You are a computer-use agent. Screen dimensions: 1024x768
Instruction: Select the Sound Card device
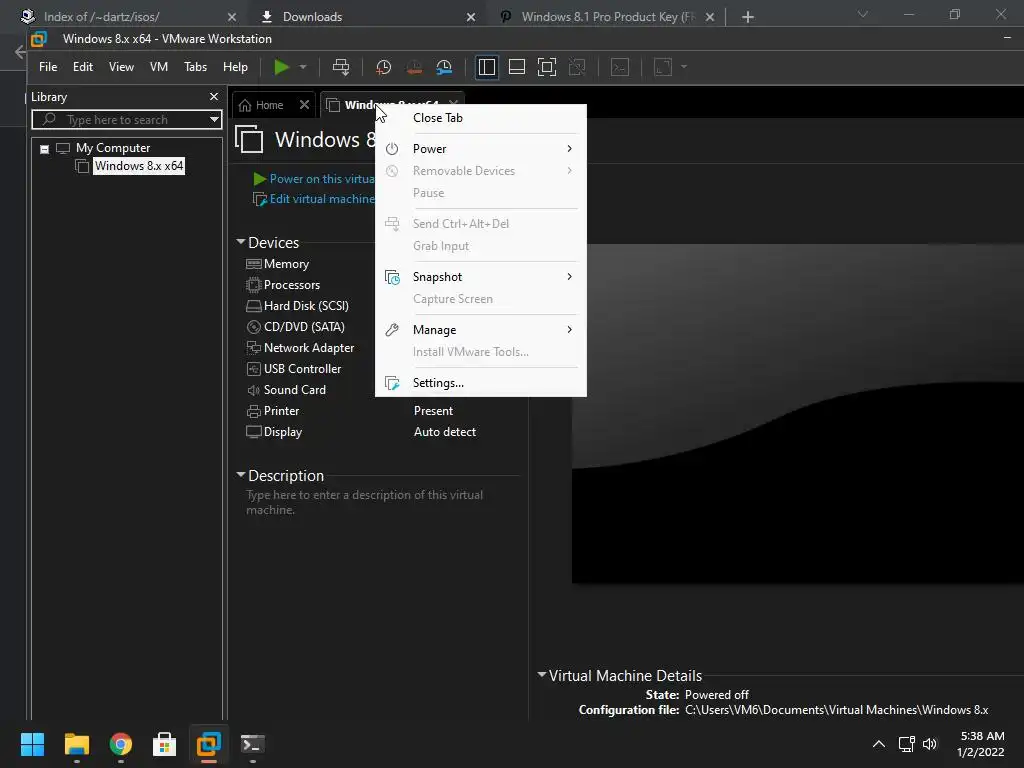(x=286, y=389)
